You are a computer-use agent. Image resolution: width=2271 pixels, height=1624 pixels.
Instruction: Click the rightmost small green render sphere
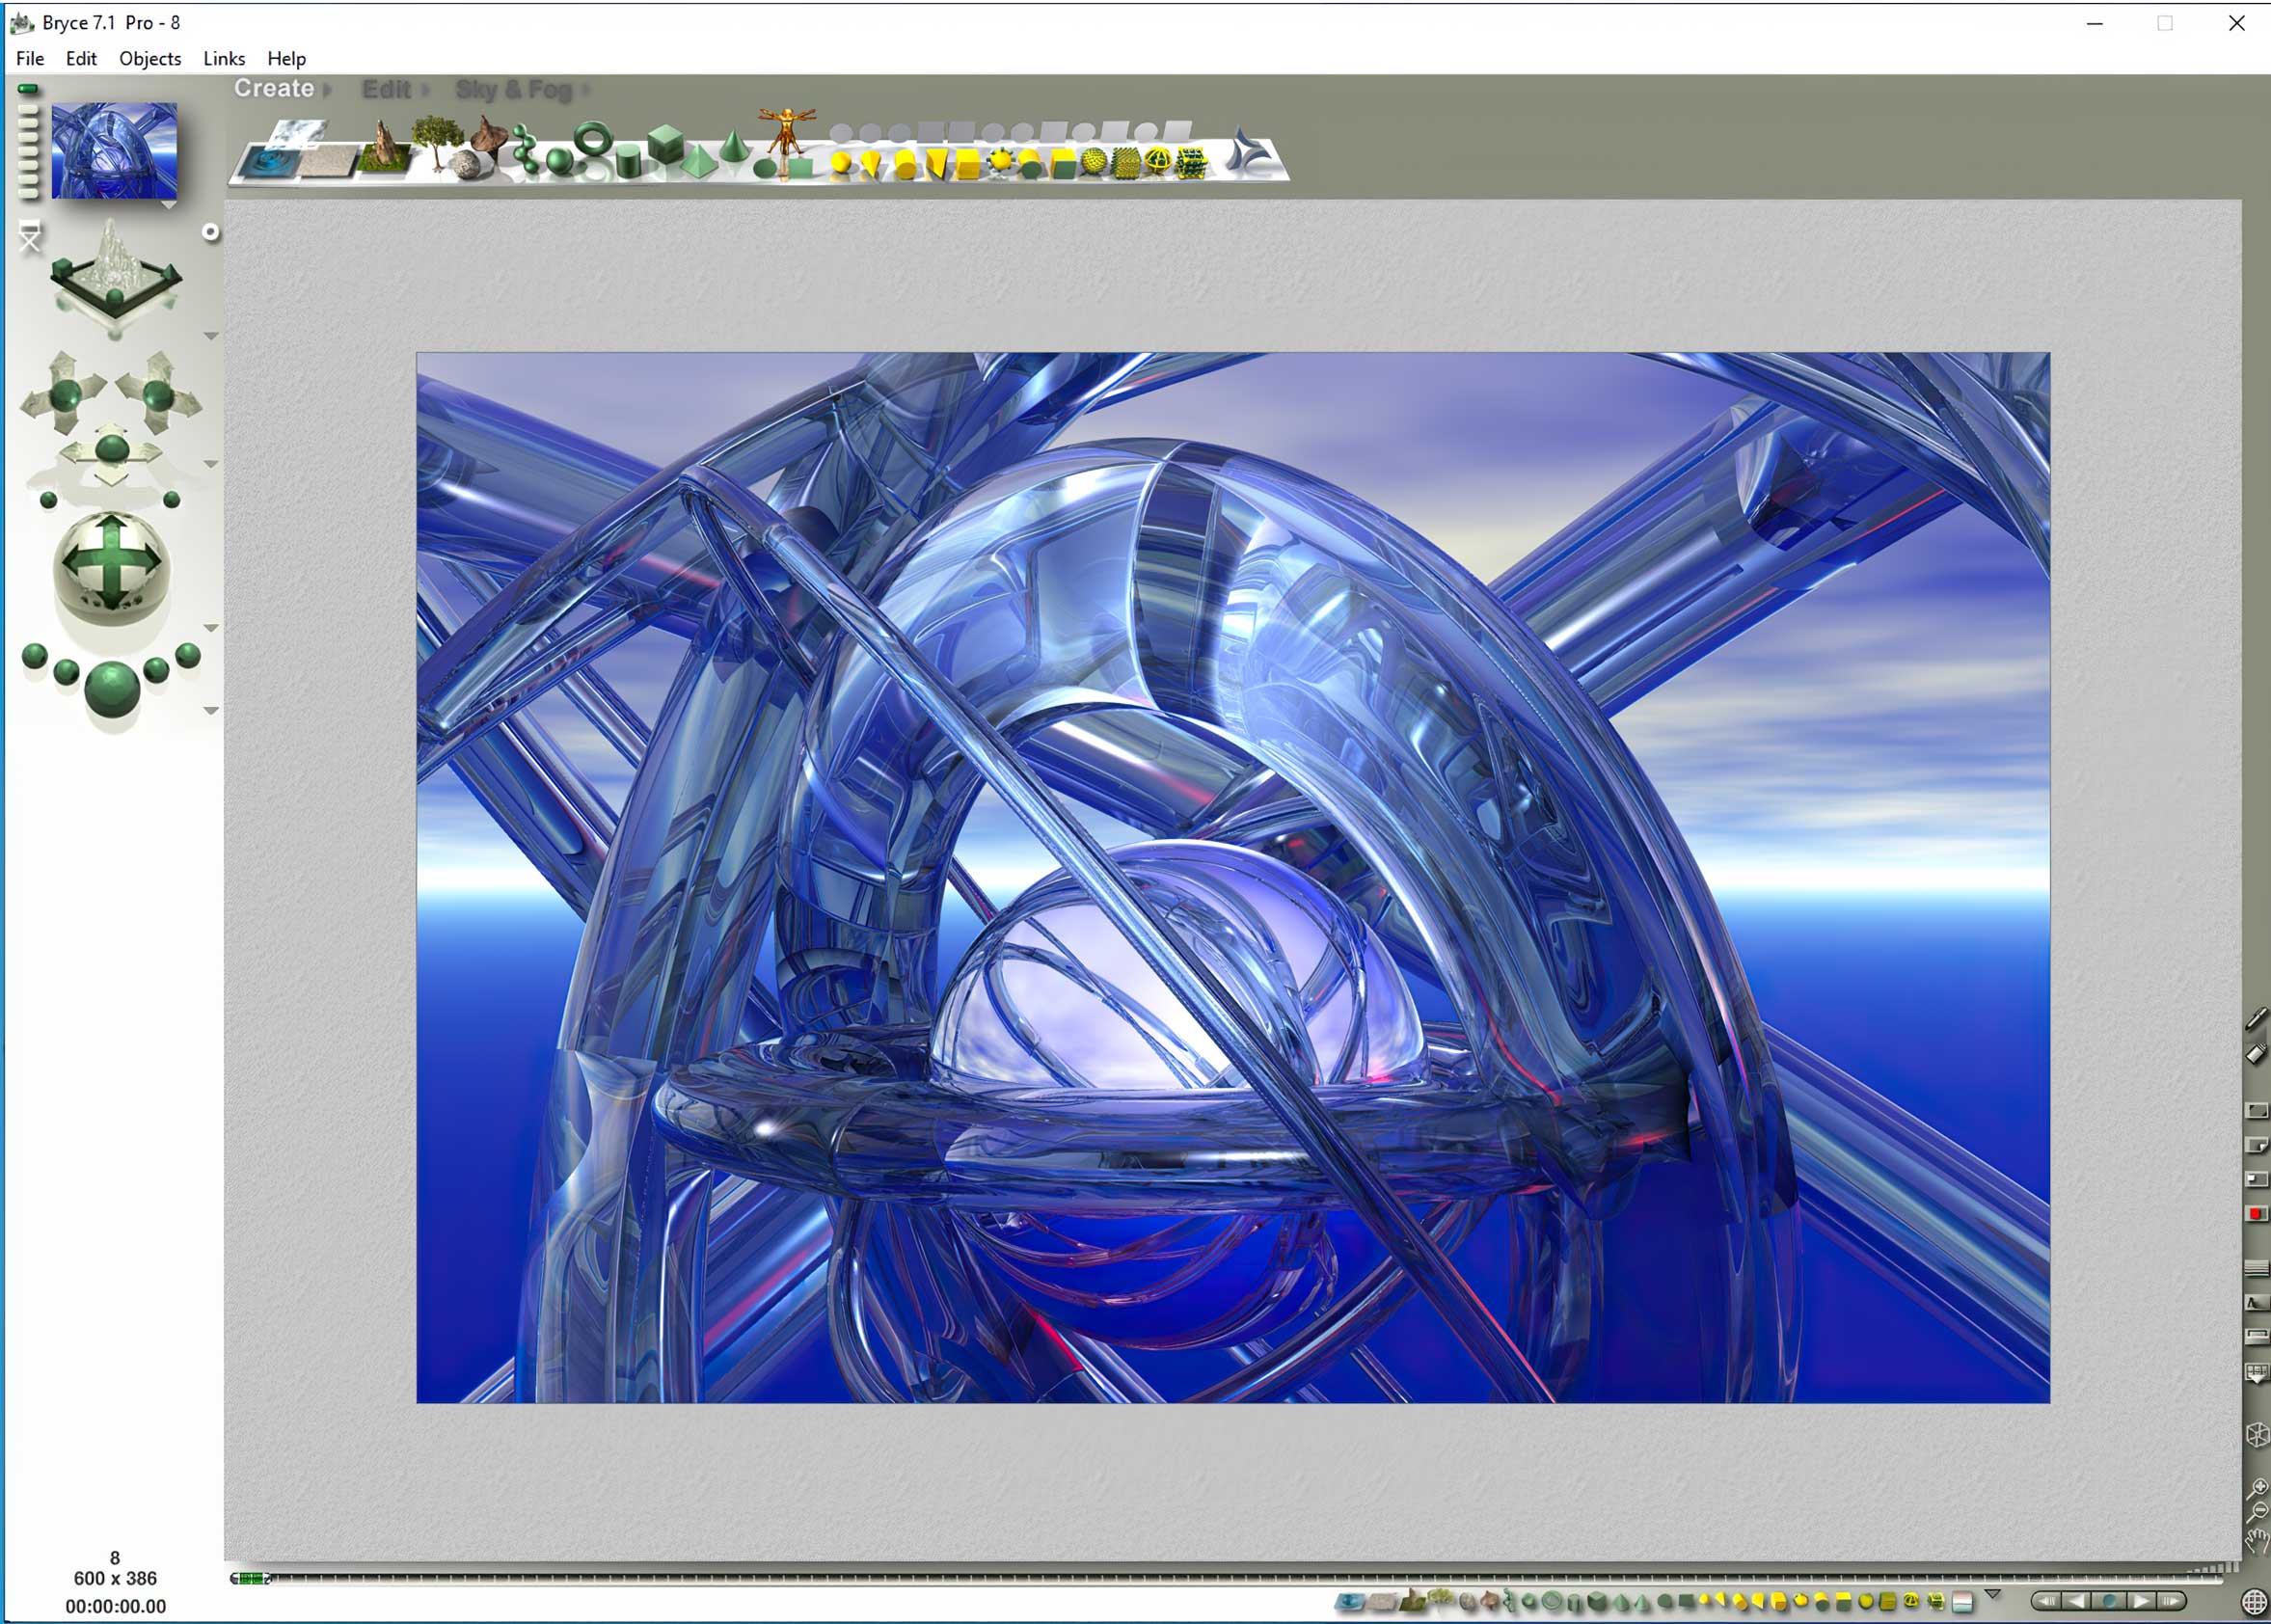pos(188,656)
